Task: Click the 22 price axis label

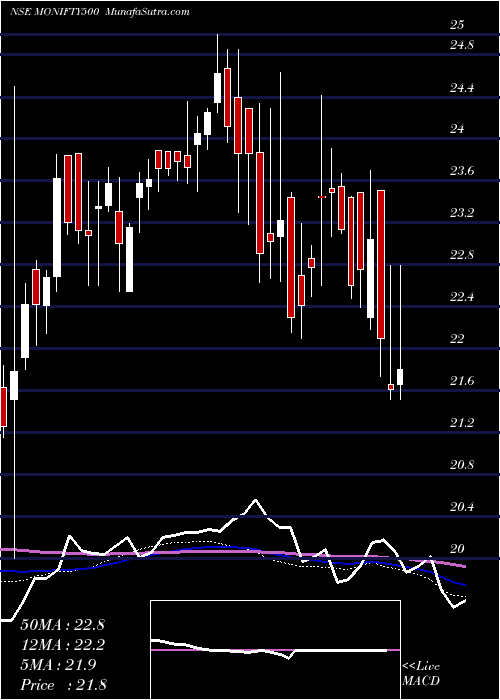Action: click(x=457, y=339)
